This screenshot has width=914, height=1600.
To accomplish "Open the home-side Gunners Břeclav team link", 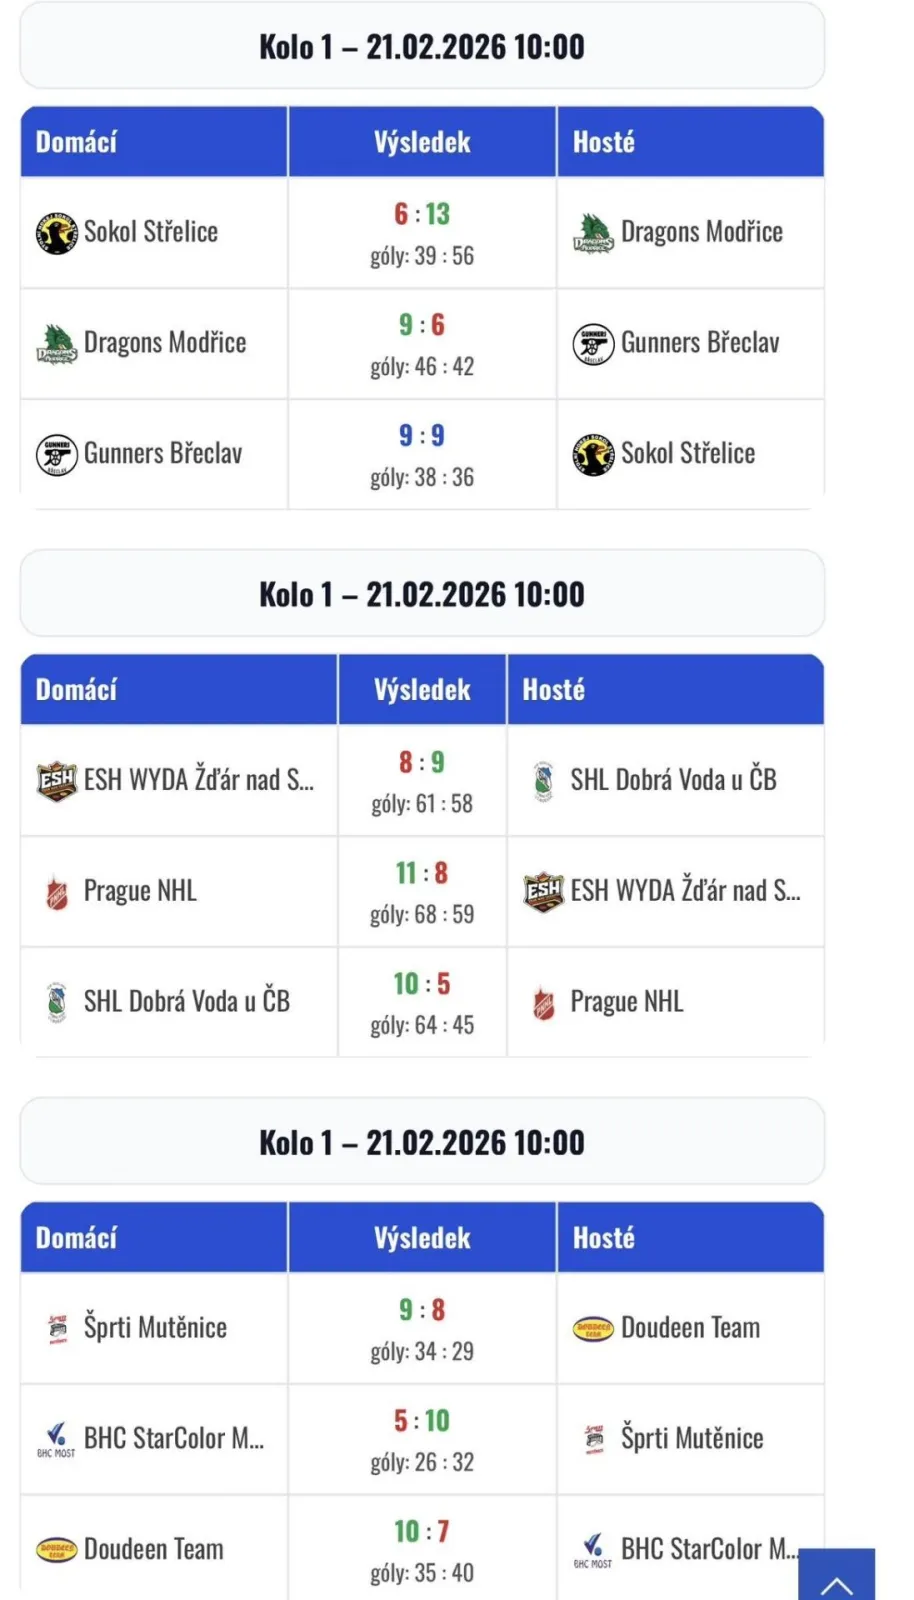I will coord(163,454).
